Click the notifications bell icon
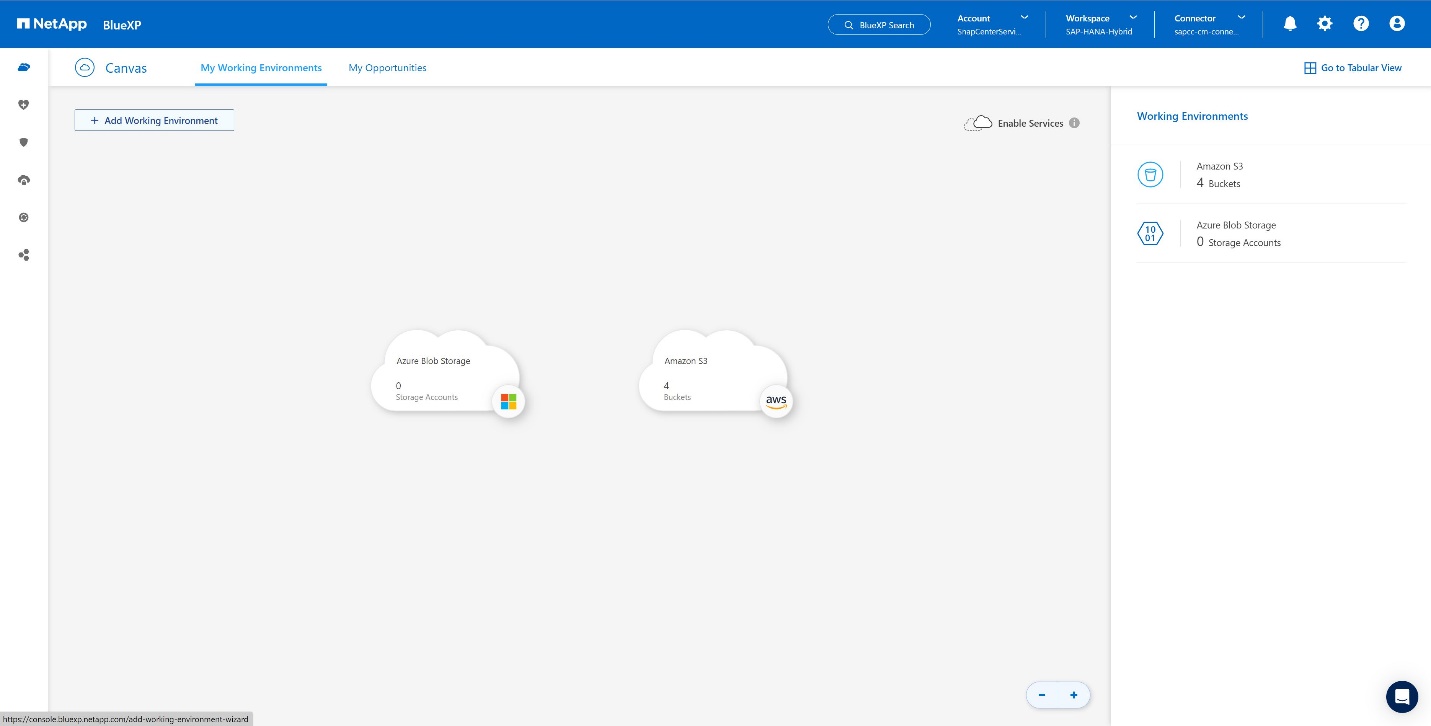Image resolution: width=1431 pixels, height=726 pixels. click(x=1290, y=24)
